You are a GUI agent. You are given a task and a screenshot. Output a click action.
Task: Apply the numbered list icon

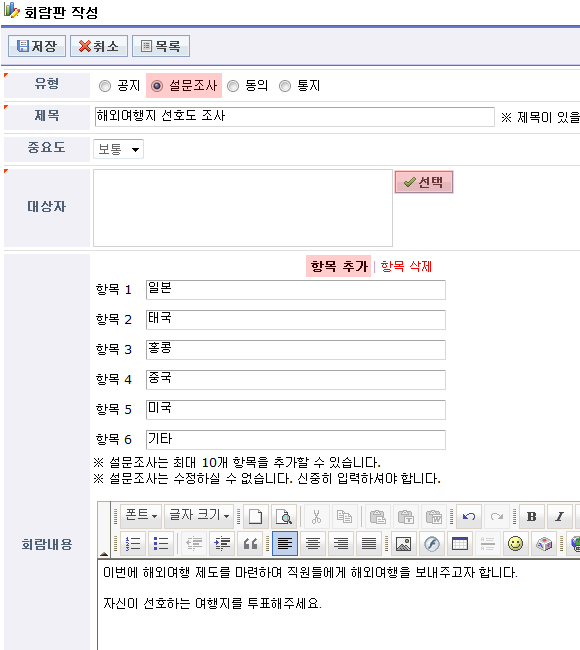(133, 543)
